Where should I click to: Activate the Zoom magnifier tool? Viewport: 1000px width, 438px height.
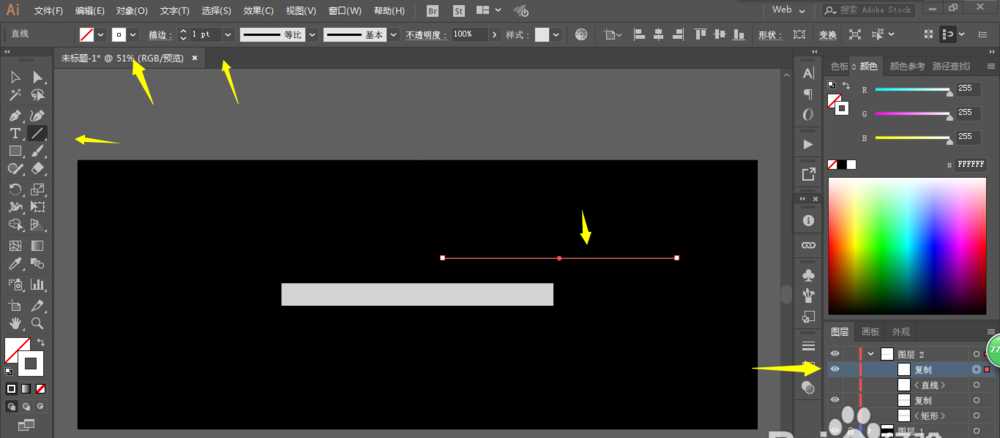coord(38,324)
